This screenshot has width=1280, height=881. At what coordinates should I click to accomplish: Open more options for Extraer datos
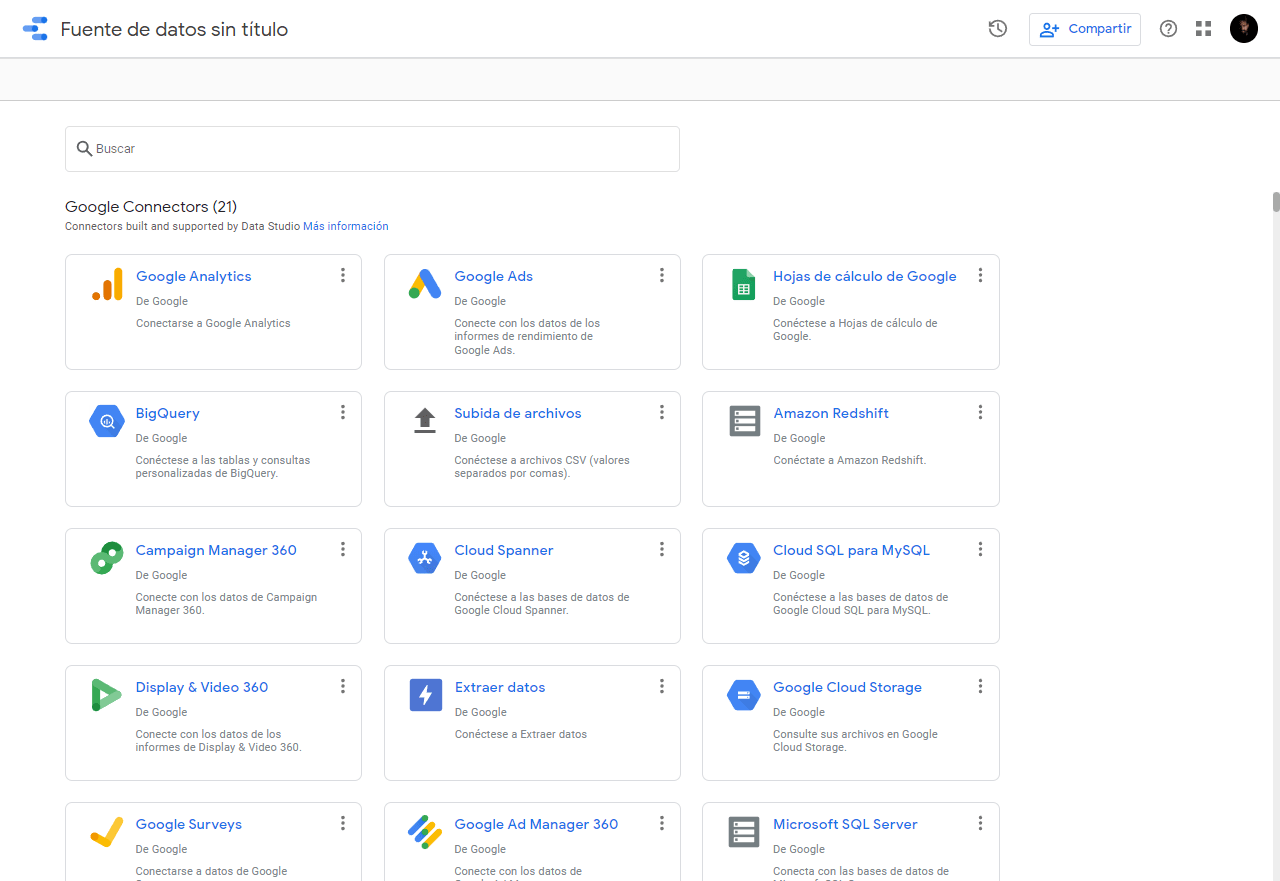point(662,686)
